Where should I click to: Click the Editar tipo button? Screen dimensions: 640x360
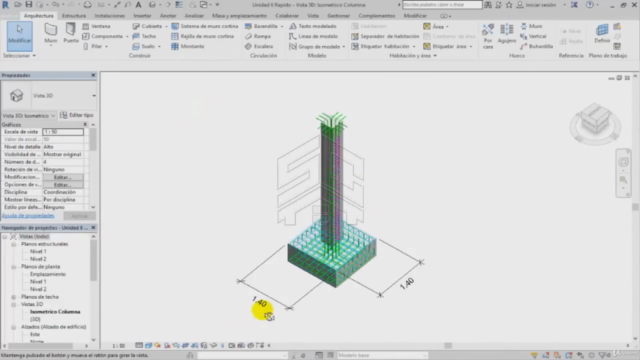76,115
